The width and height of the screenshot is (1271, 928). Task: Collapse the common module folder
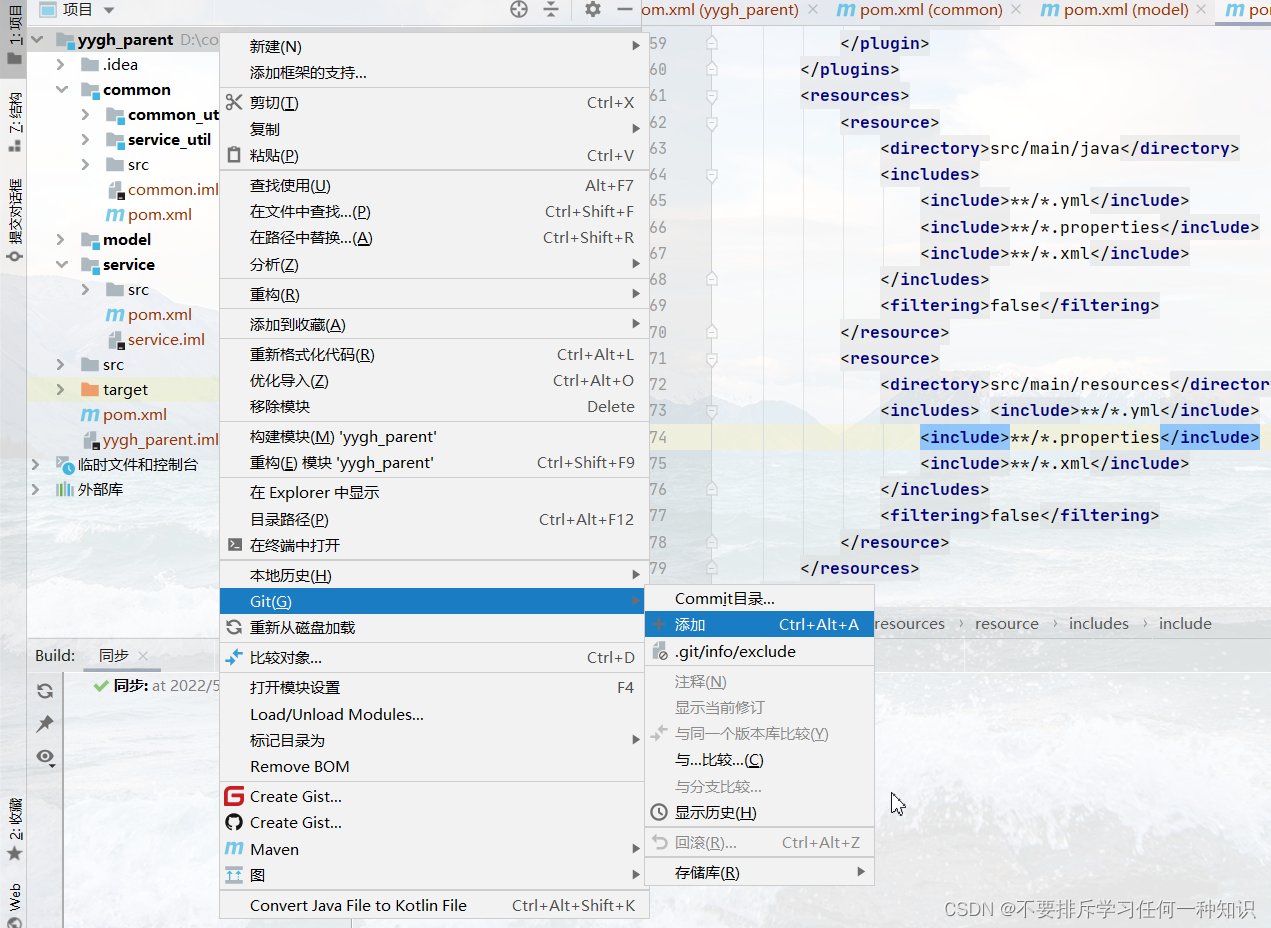tap(61, 90)
